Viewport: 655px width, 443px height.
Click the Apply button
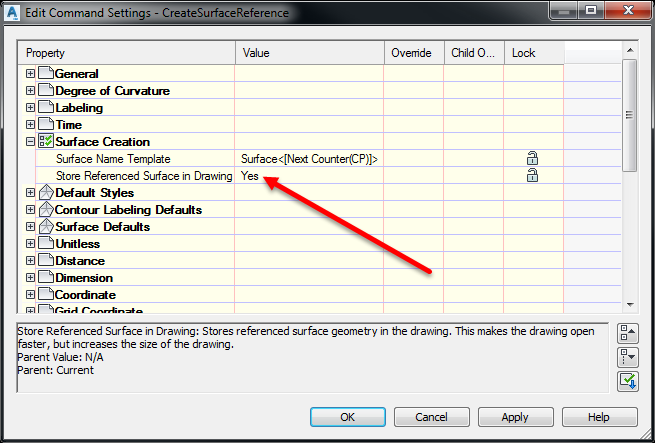pos(515,417)
